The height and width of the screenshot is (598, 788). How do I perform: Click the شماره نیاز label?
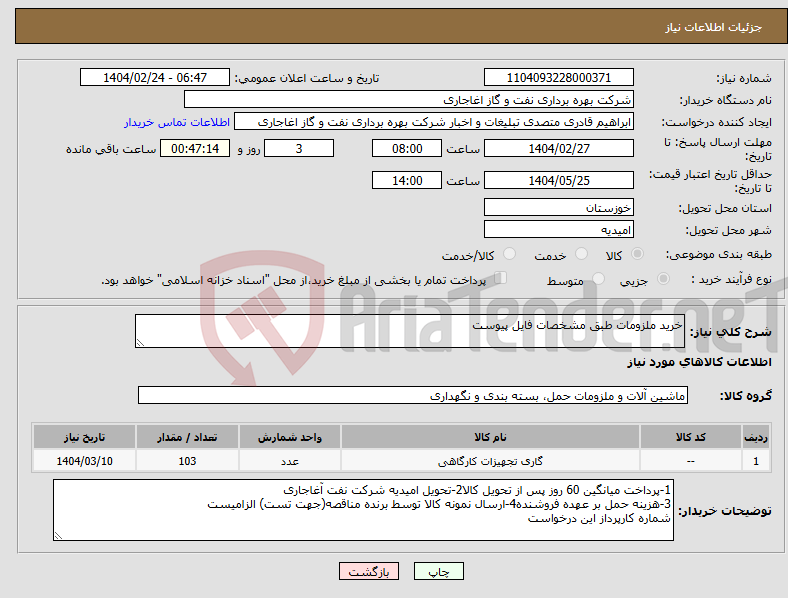pyautogui.click(x=744, y=78)
